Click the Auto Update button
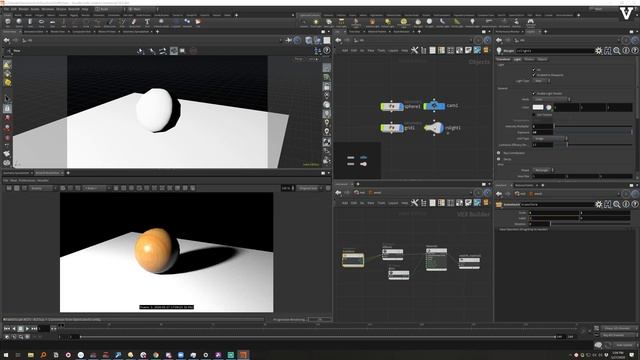 point(624,345)
